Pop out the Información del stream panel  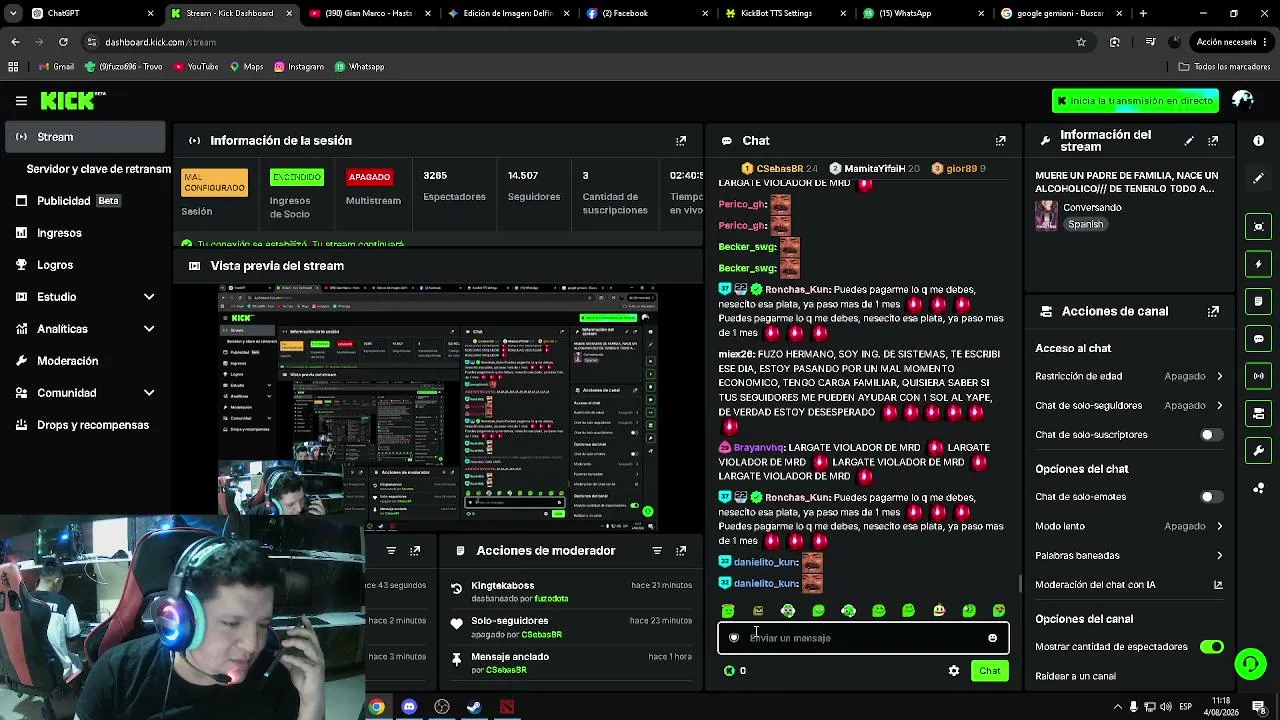(x=1213, y=141)
